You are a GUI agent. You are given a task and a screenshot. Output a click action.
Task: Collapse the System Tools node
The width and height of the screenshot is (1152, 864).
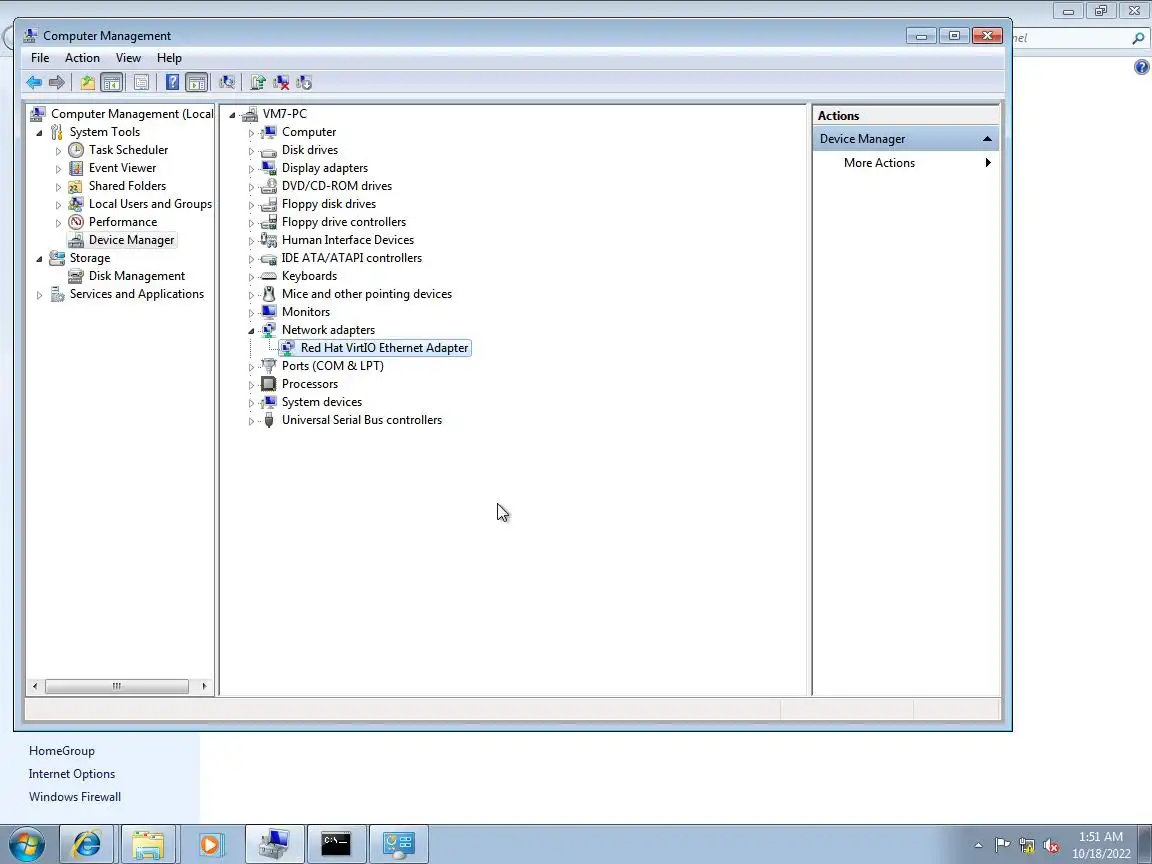(40, 133)
